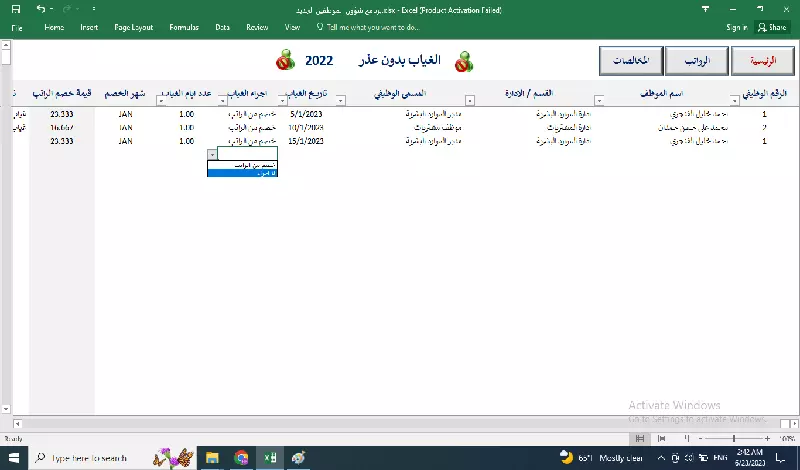Open Chrome from the taskbar
This screenshot has height=470, width=800.
click(241, 458)
